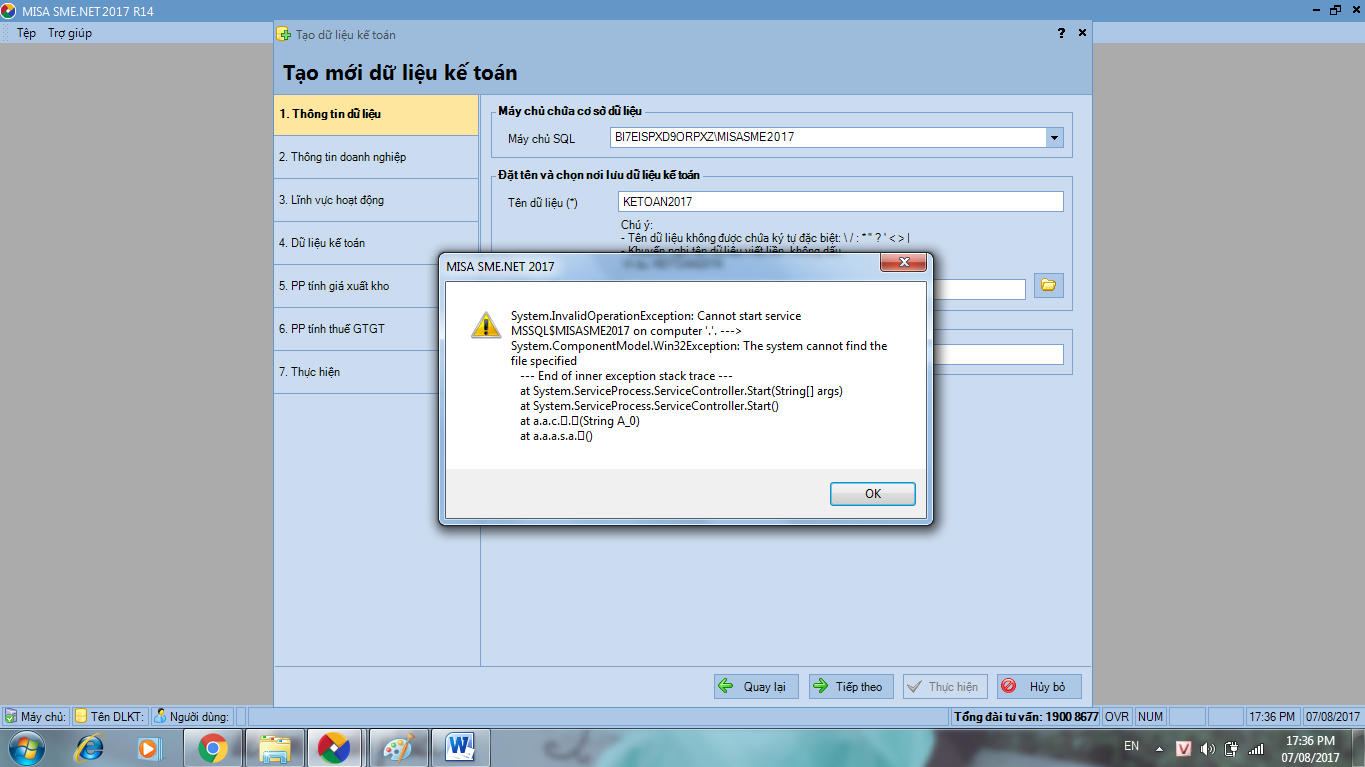Screen dimensions: 1365x767
Task: Click the Thực hiện button at bottom
Action: coord(944,687)
